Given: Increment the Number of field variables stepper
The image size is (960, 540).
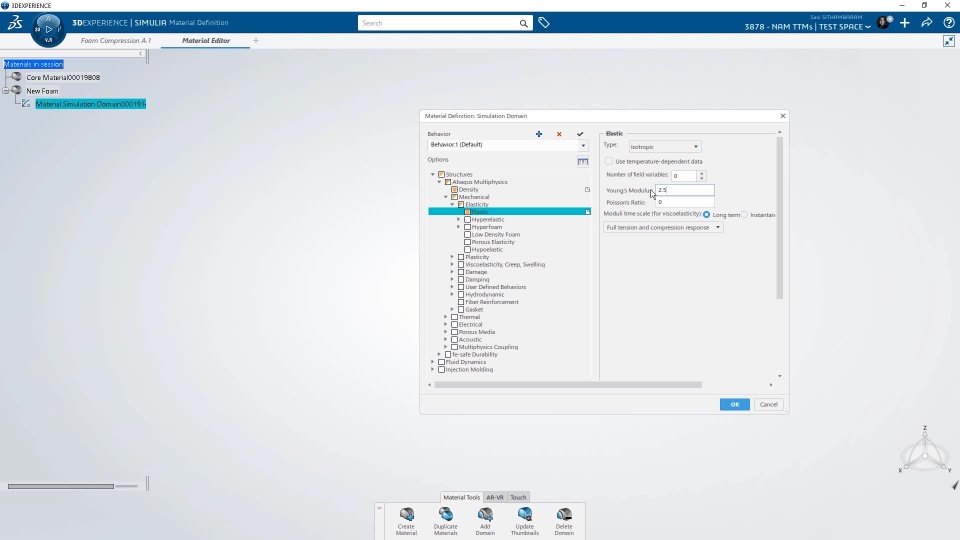Looking at the screenshot, I should [x=702, y=173].
